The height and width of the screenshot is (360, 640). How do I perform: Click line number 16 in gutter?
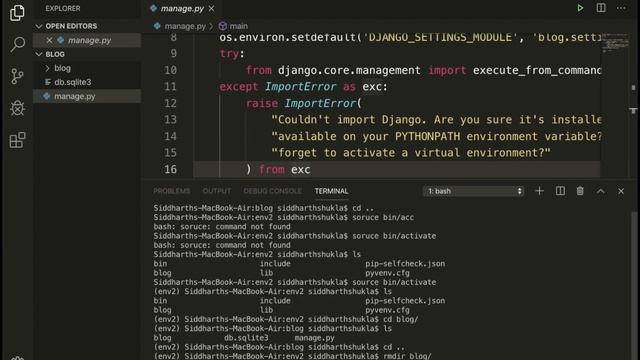point(170,169)
